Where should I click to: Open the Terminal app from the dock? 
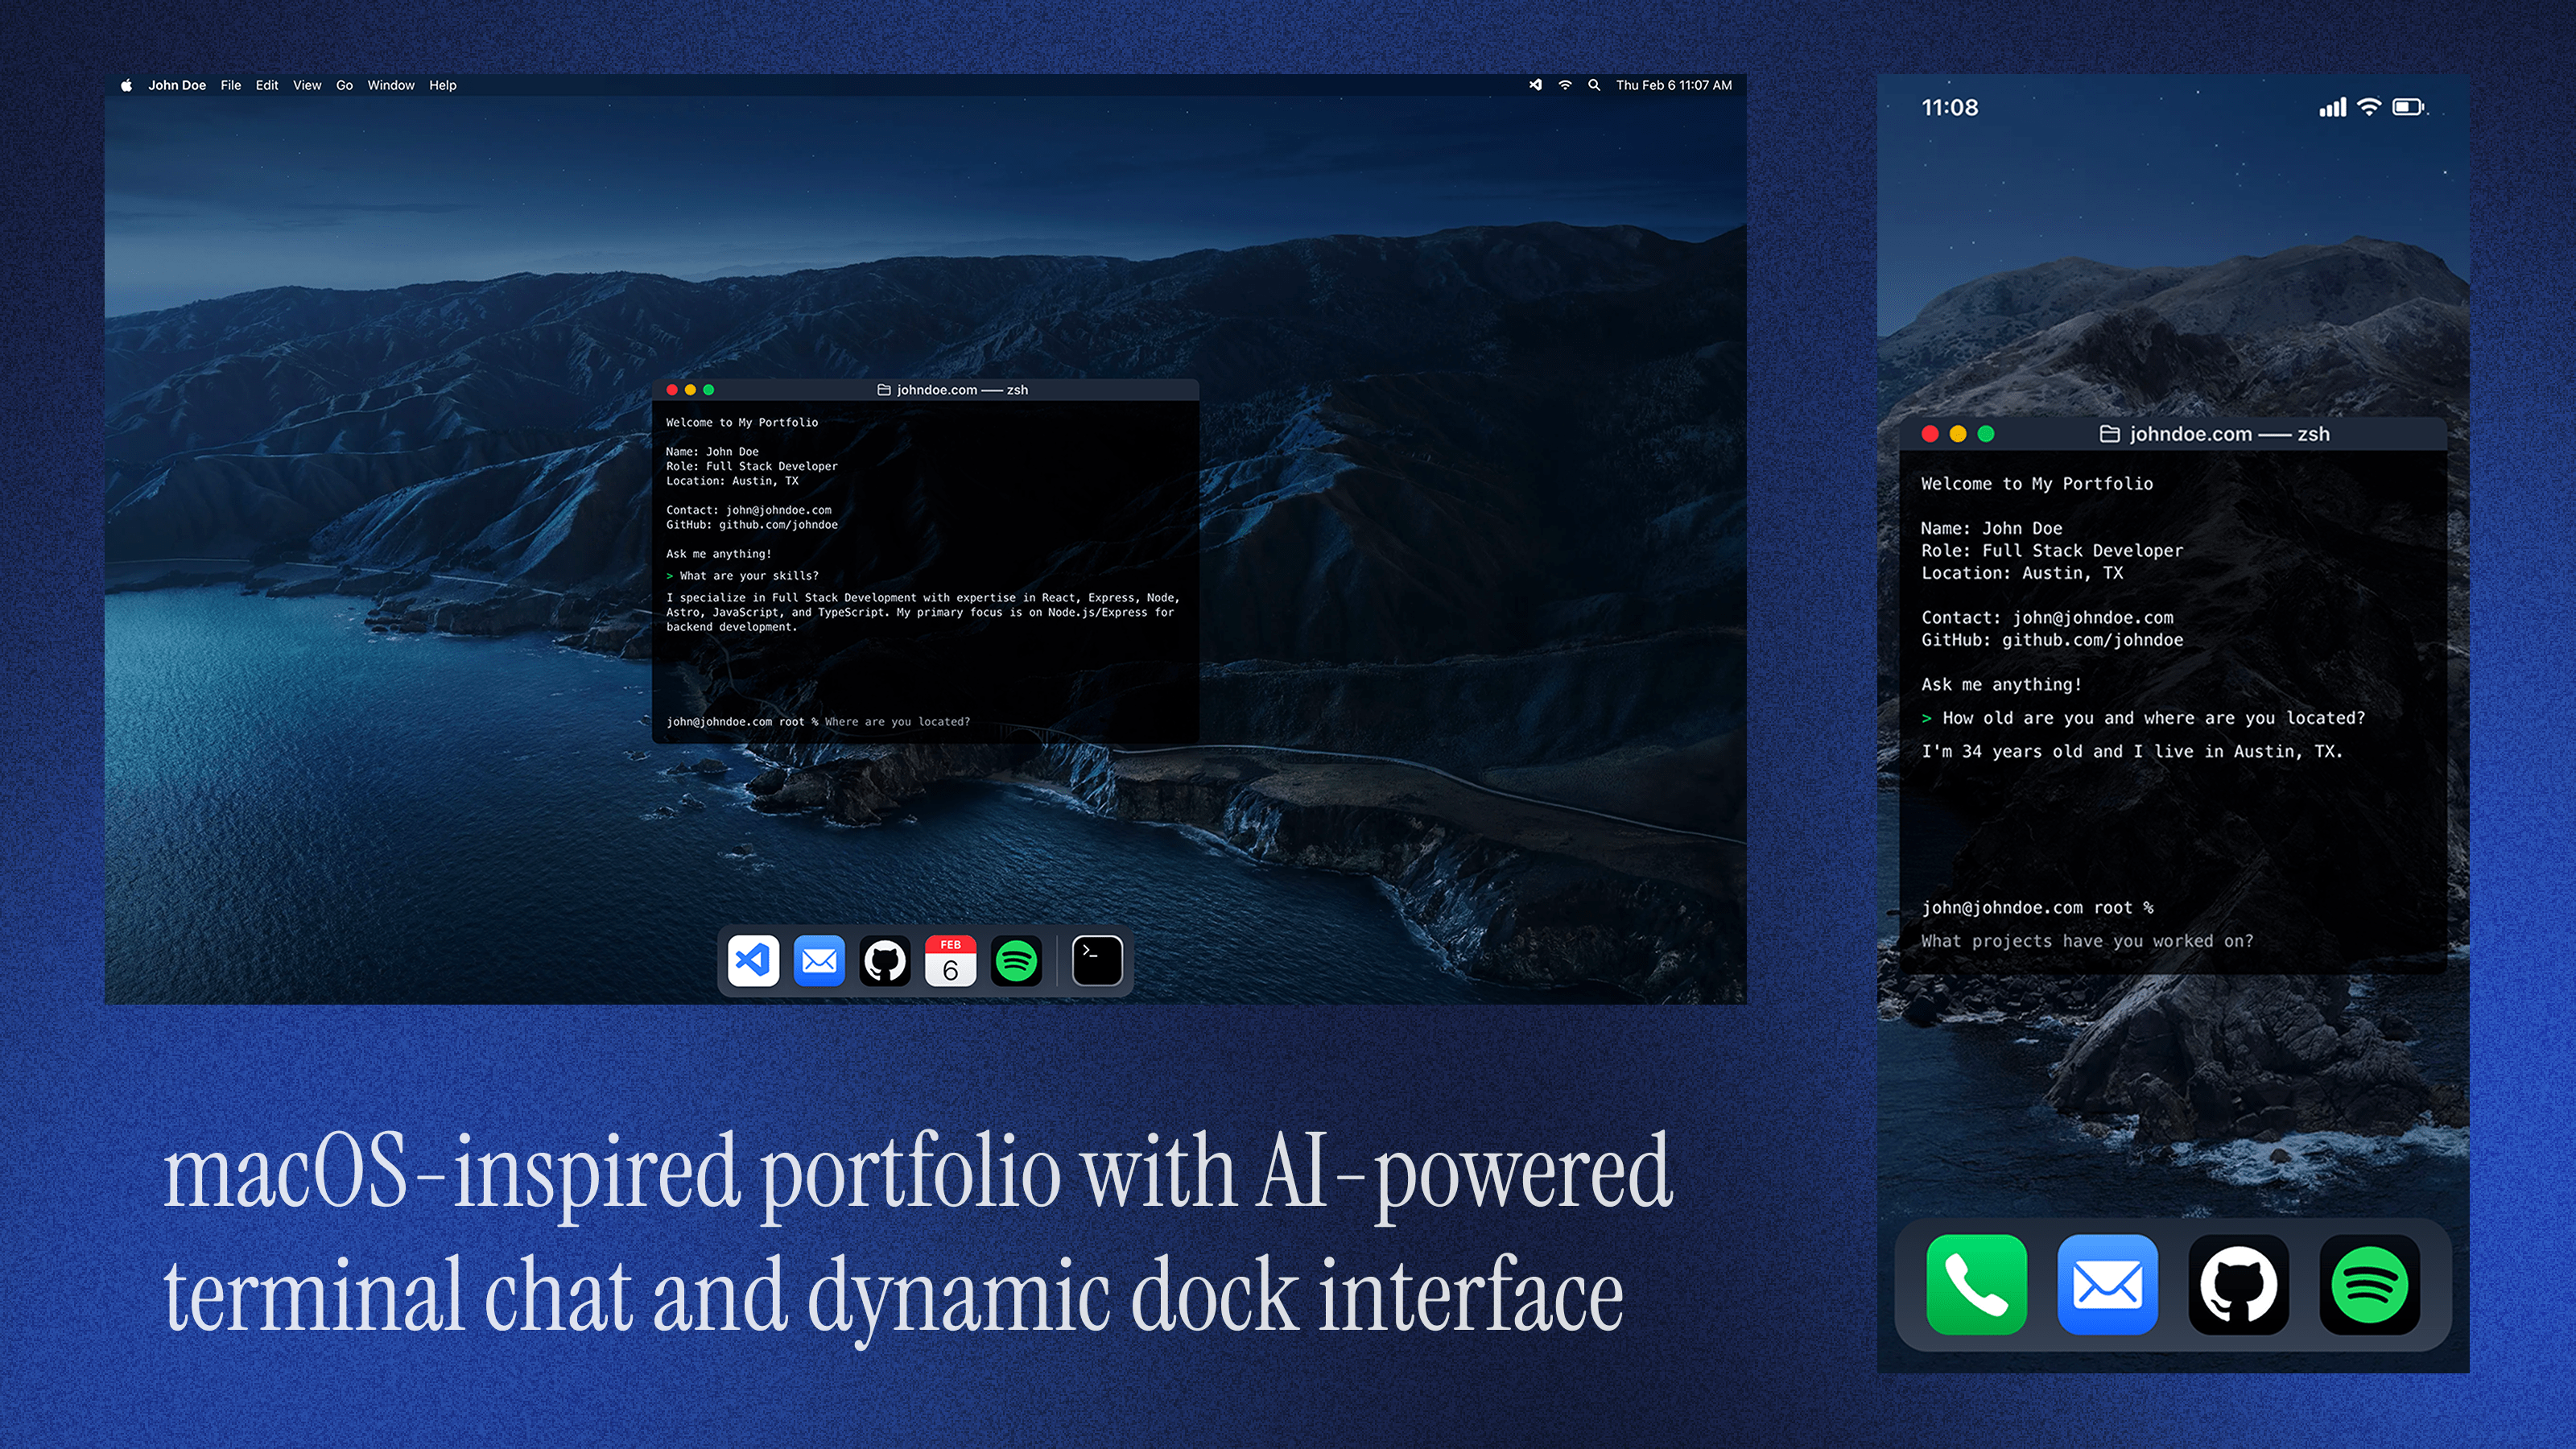click(x=1097, y=960)
